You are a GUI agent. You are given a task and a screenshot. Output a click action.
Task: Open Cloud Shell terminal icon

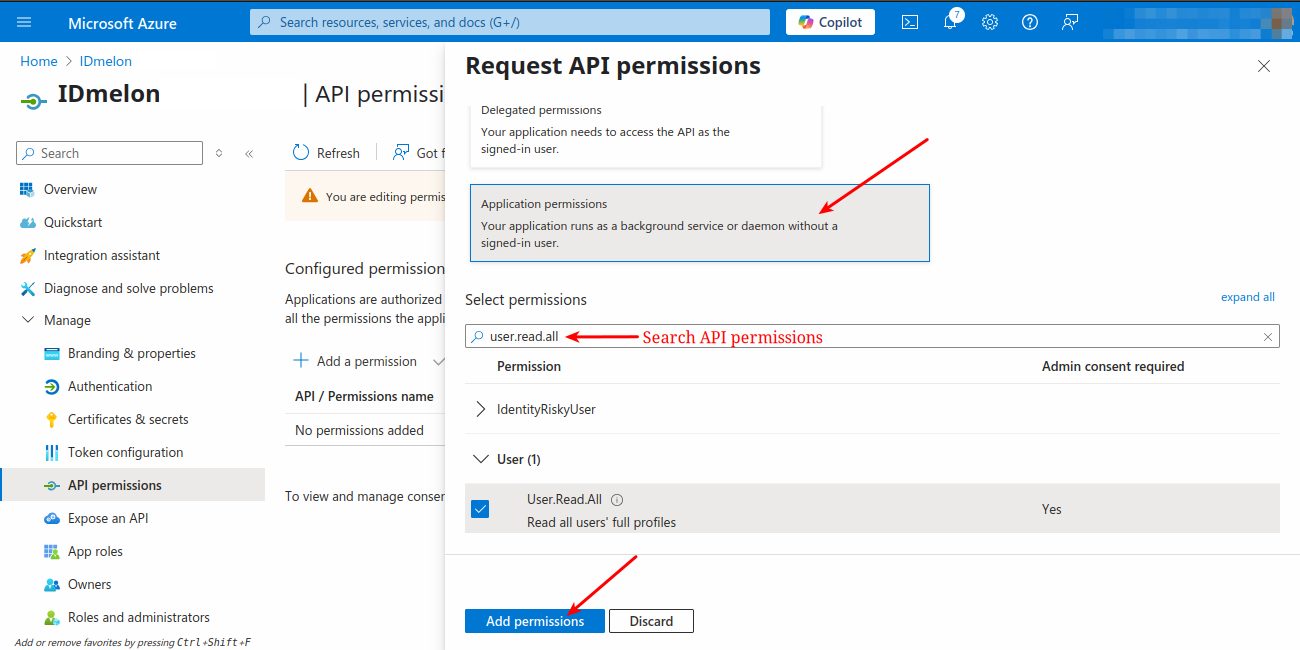point(910,22)
